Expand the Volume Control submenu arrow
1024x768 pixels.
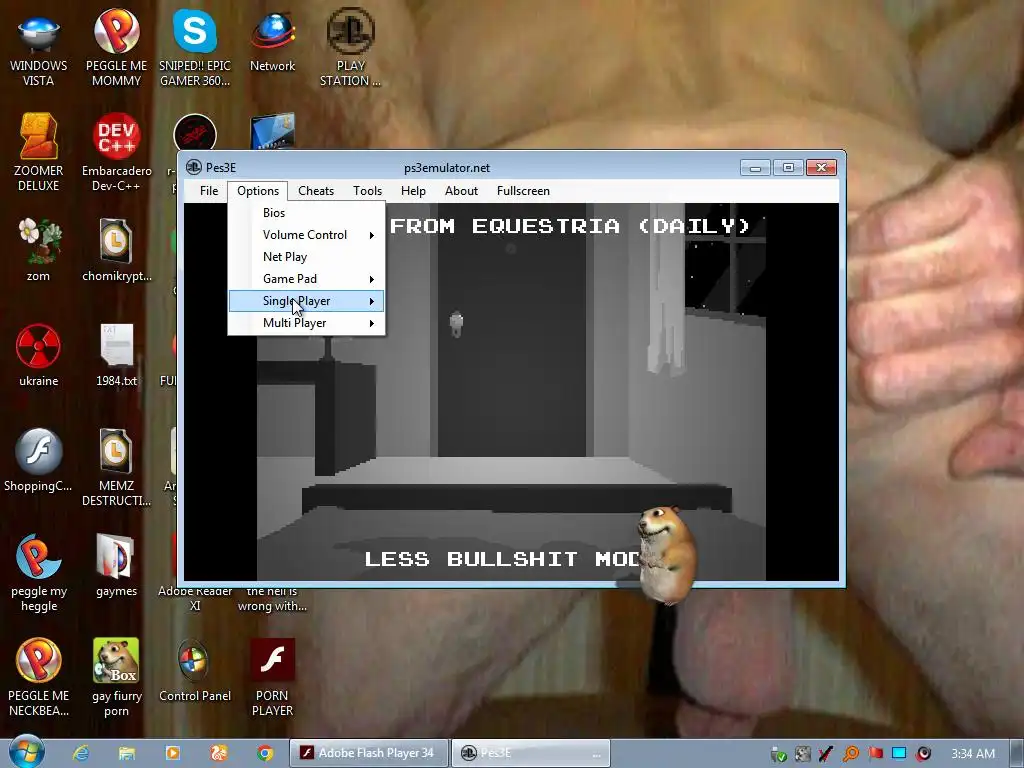coord(372,235)
